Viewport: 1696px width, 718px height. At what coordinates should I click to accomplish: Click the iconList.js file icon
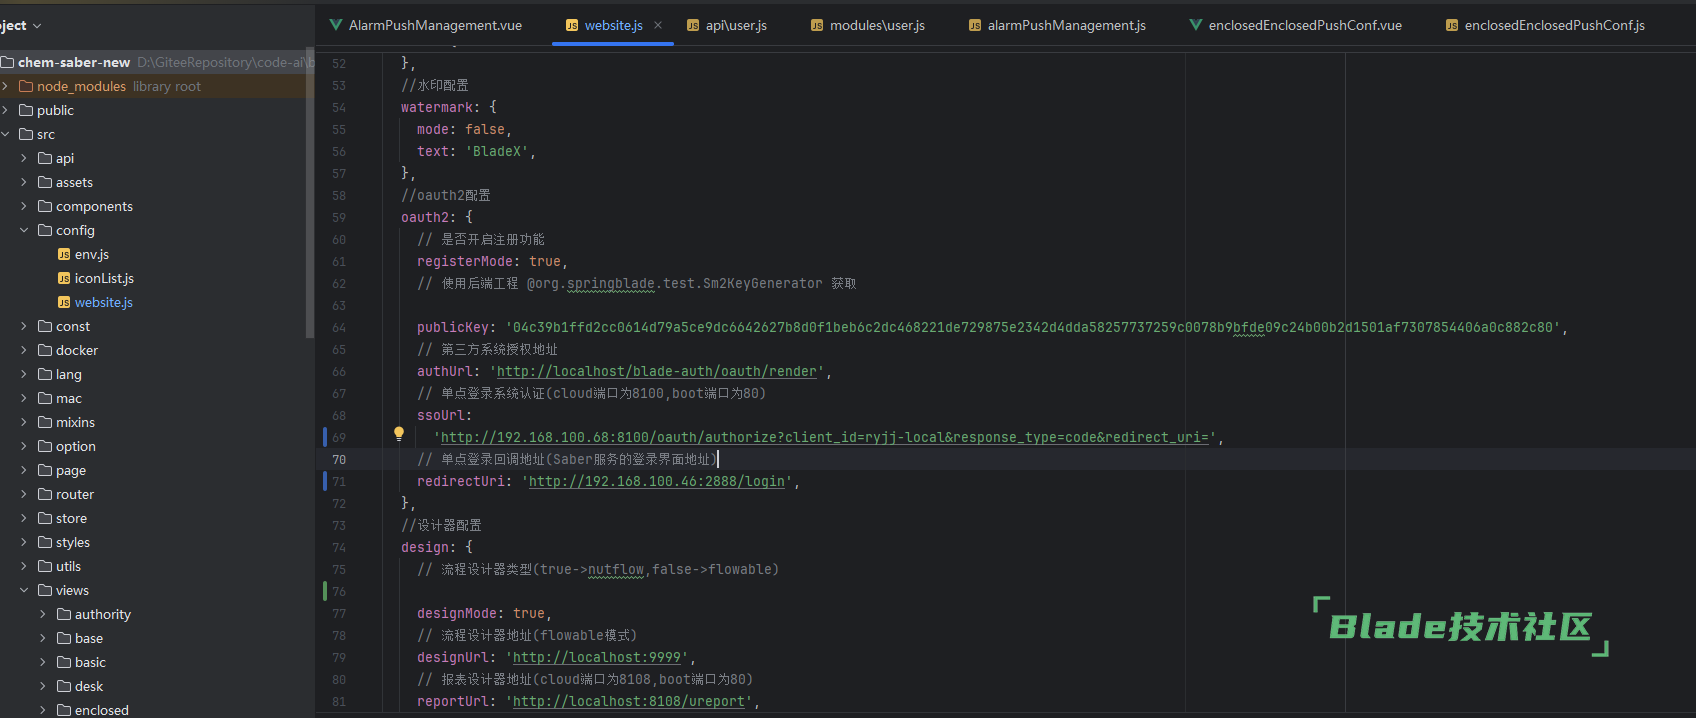[64, 278]
